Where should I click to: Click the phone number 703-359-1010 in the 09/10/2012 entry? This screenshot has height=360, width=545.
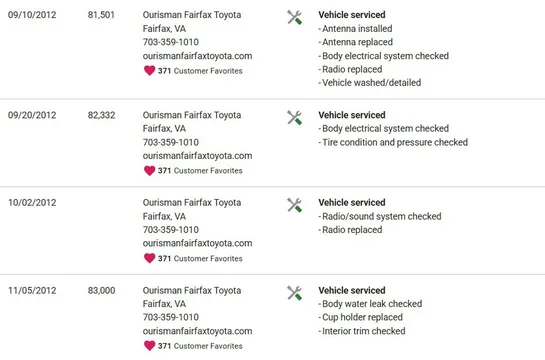171,42
